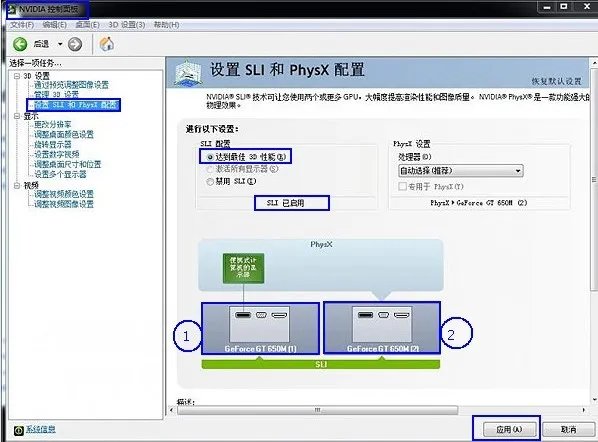Select GeForce GT 650M (1) GPU card

coord(260,328)
